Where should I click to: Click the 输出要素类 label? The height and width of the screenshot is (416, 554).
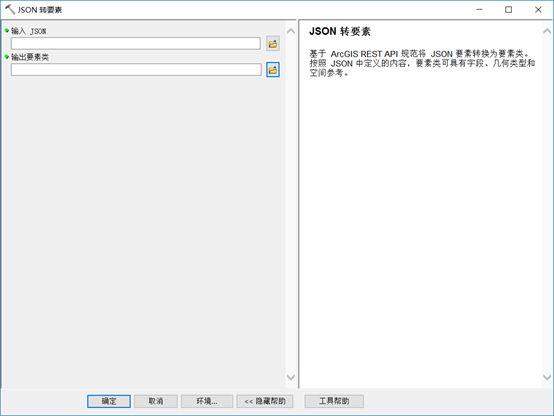coord(30,57)
